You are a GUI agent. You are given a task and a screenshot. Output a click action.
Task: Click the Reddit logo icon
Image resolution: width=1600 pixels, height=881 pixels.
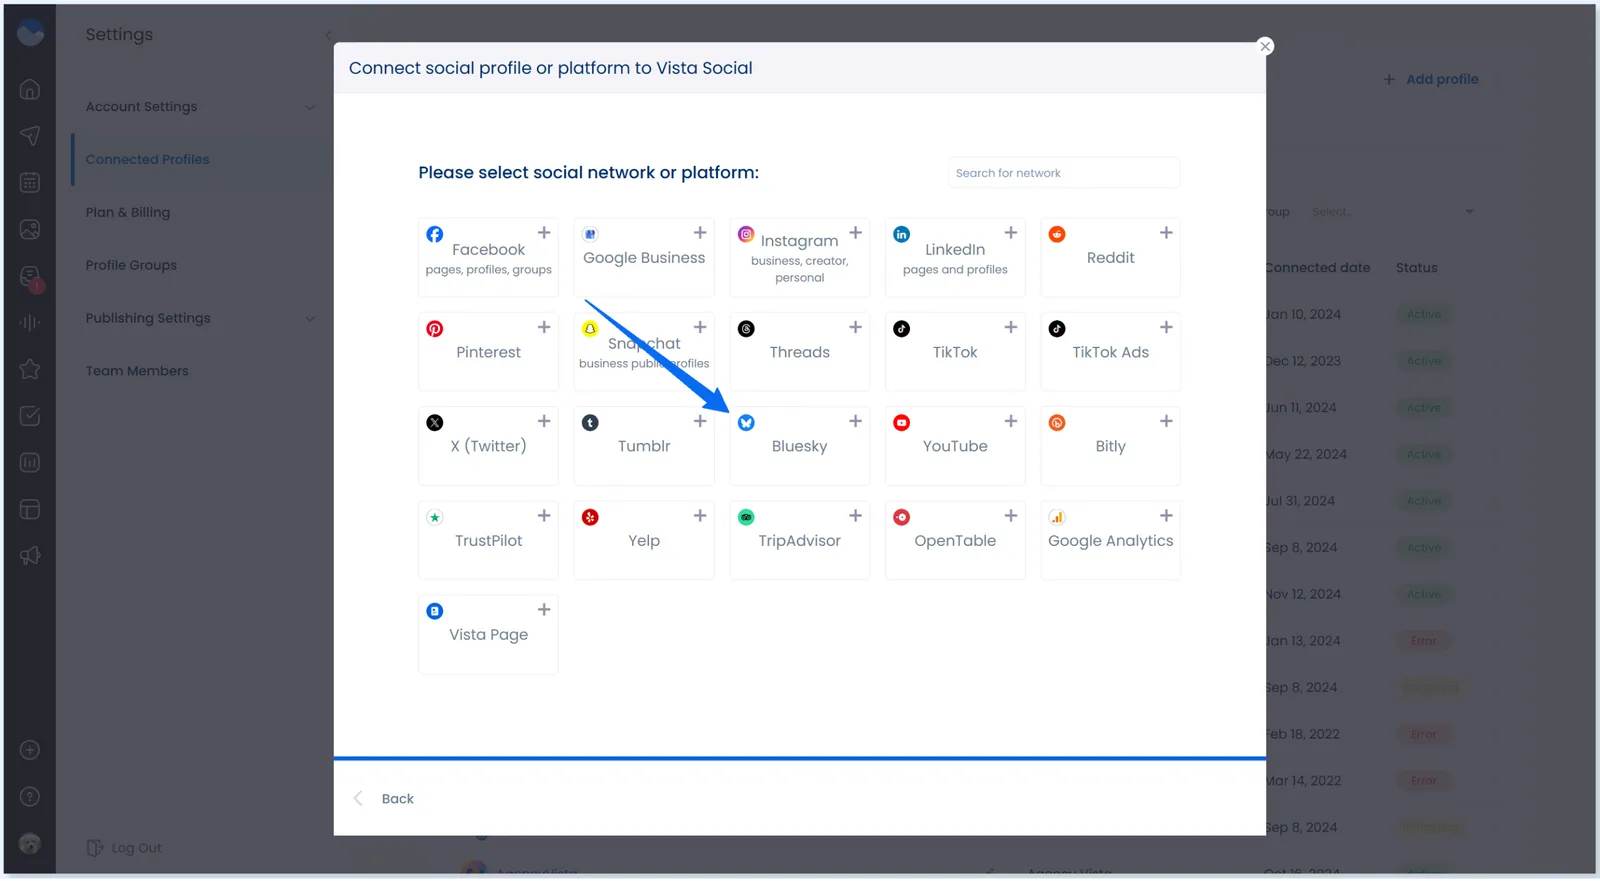click(x=1057, y=234)
